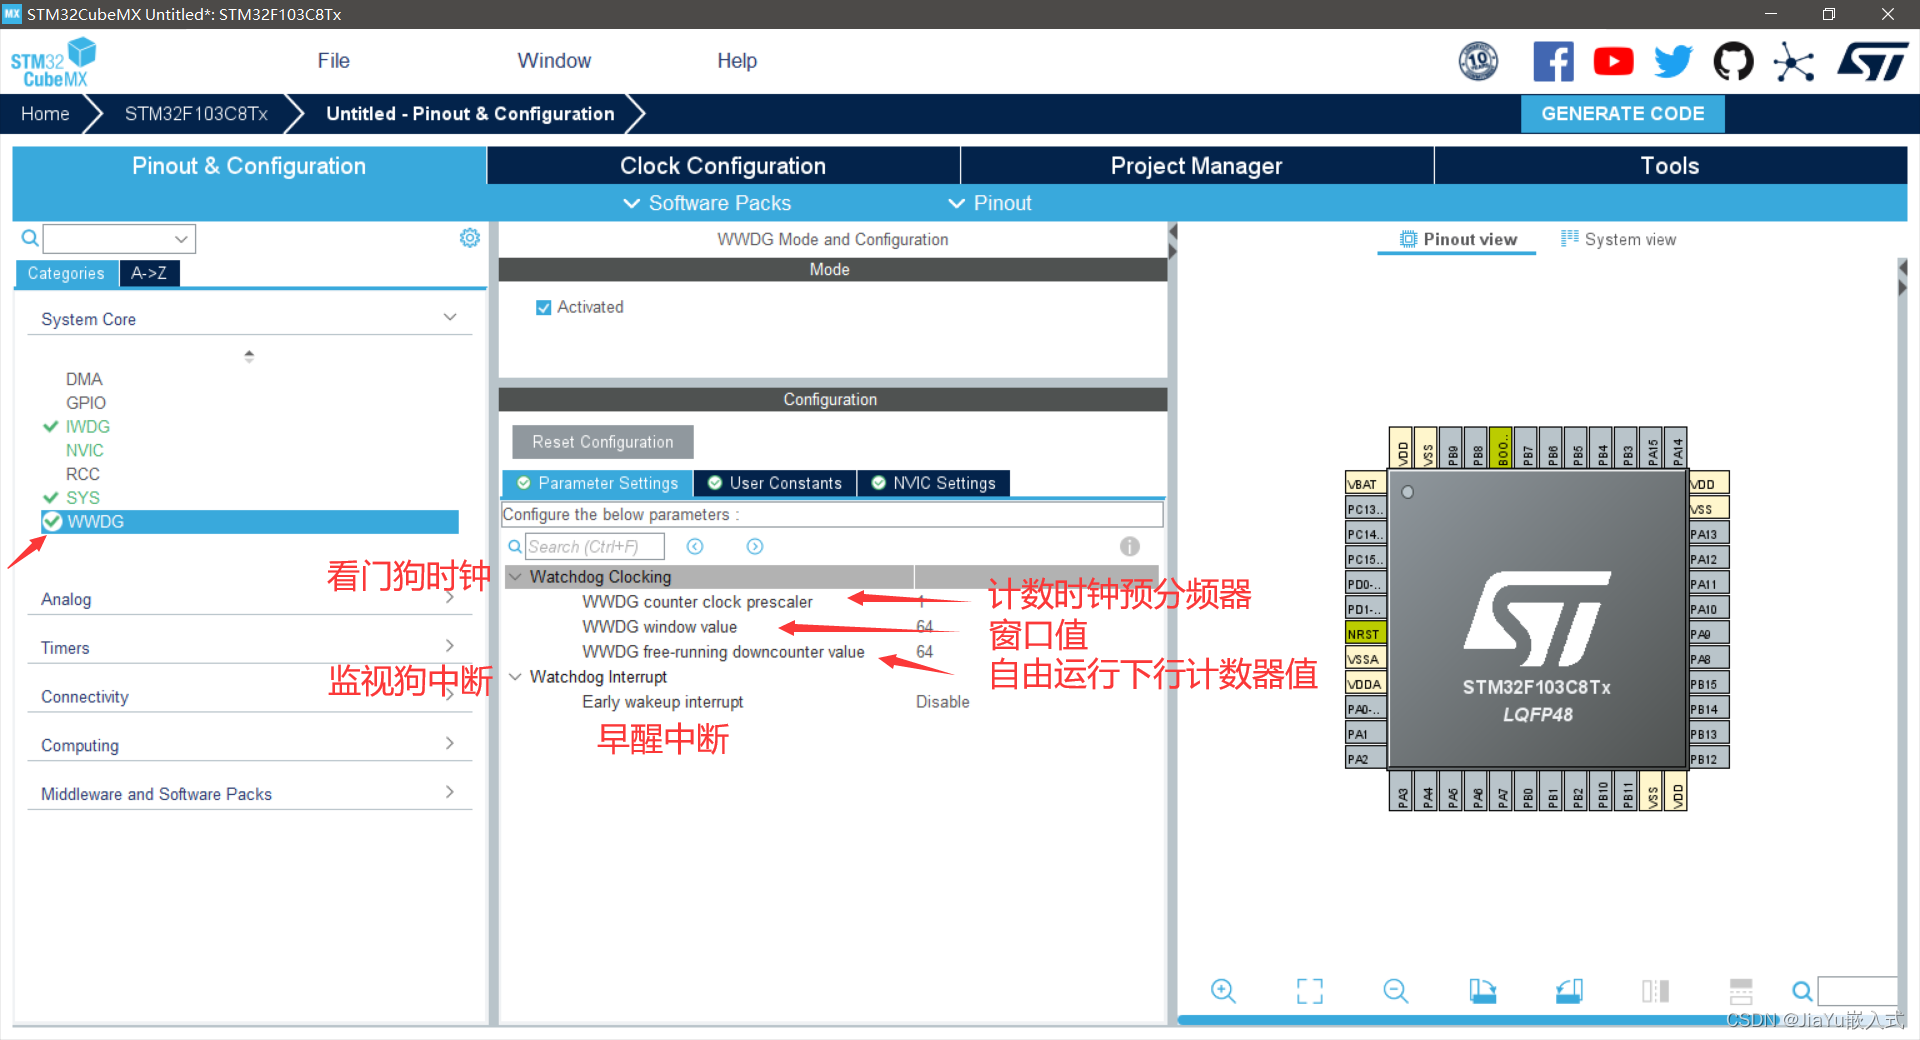This screenshot has width=1920, height=1040.
Task: Select NVIC in System Core list
Action: tap(85, 451)
